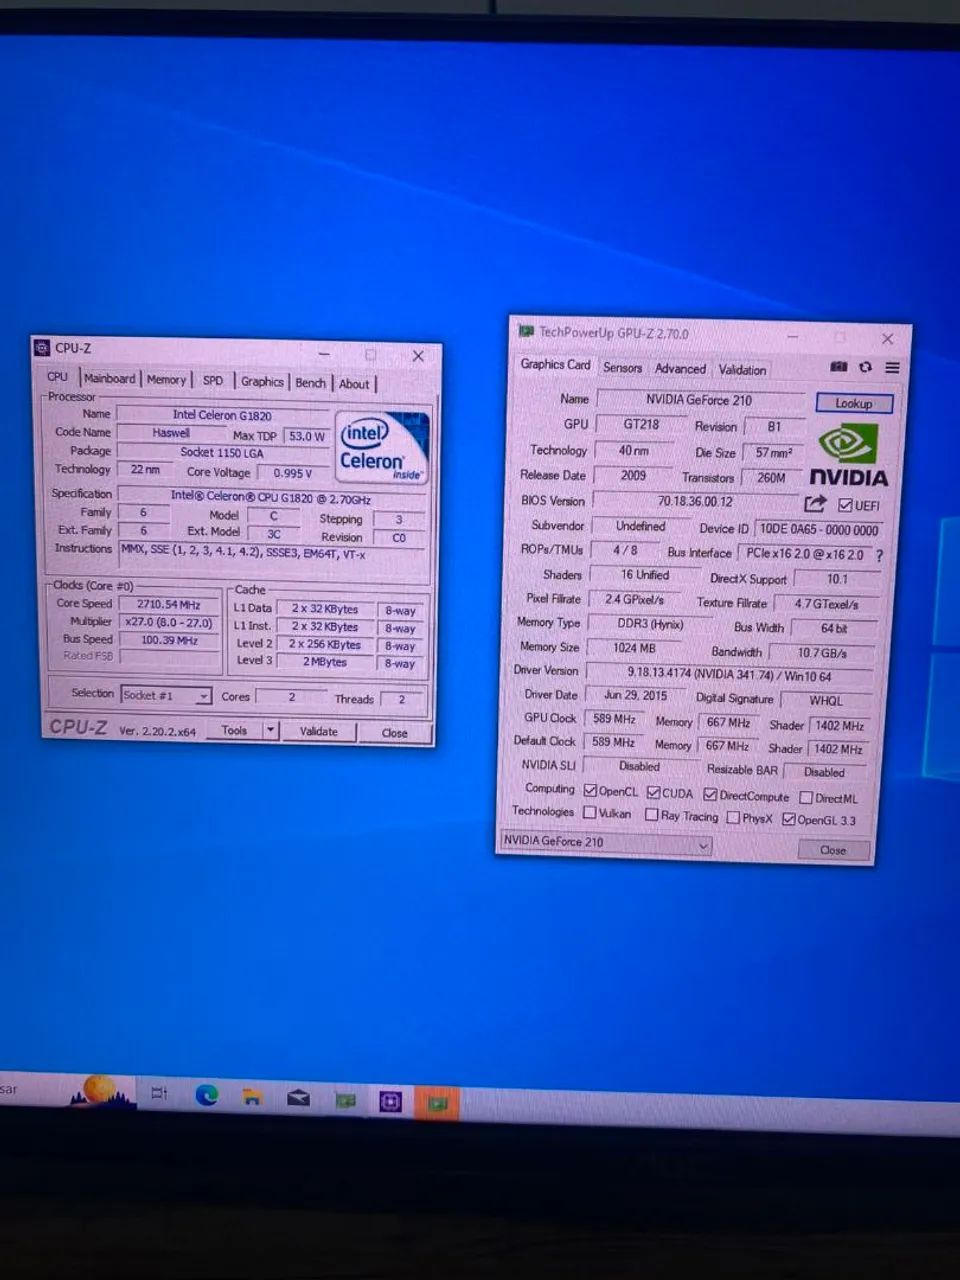Open the Mail app on taskbar
The width and height of the screenshot is (960, 1280).
pyautogui.click(x=298, y=1098)
